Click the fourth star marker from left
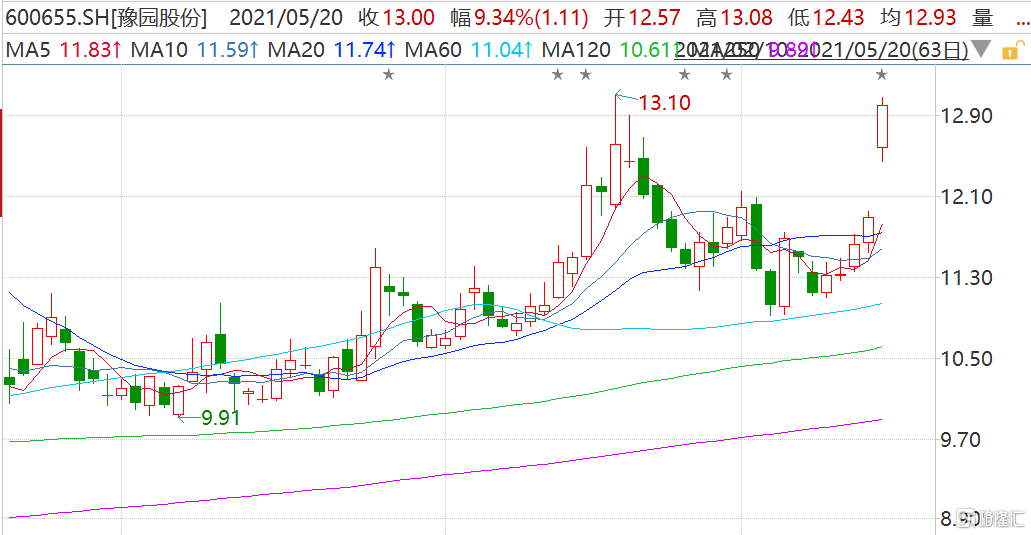1031x535 pixels. 684,75
